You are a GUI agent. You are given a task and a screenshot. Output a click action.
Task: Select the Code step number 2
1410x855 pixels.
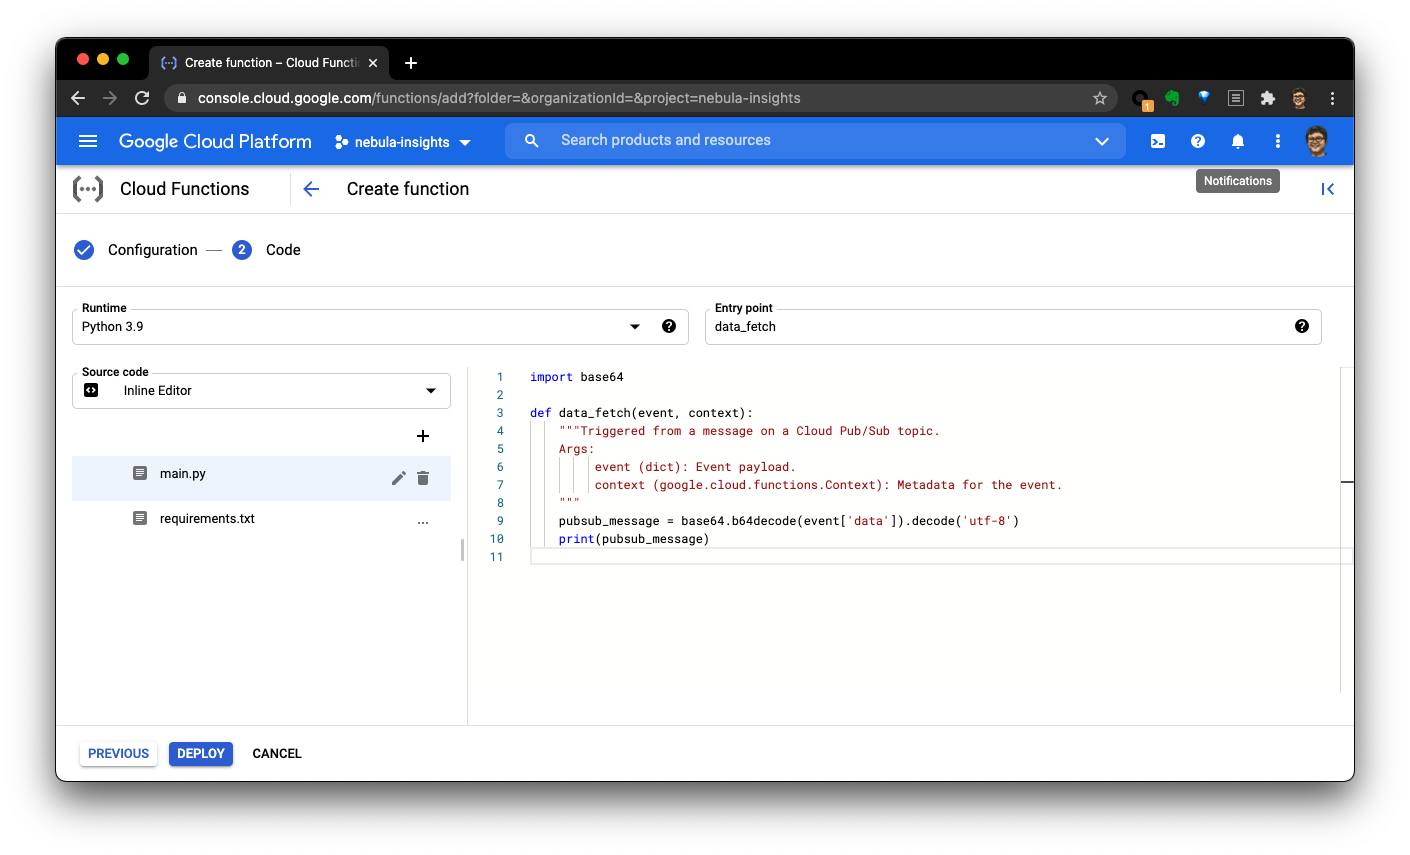pyautogui.click(x=242, y=250)
